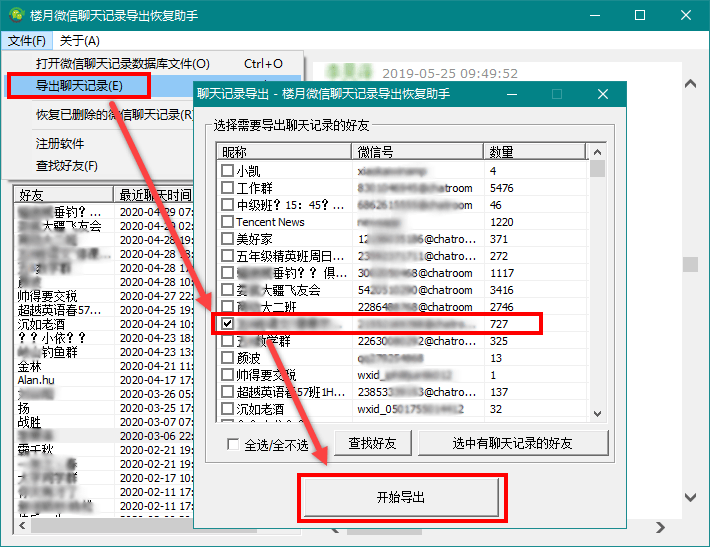Image resolution: width=710 pixels, height=547 pixels.
Task: Click 选中有聊天记录的好友 button
Action: pyautogui.click(x=513, y=443)
